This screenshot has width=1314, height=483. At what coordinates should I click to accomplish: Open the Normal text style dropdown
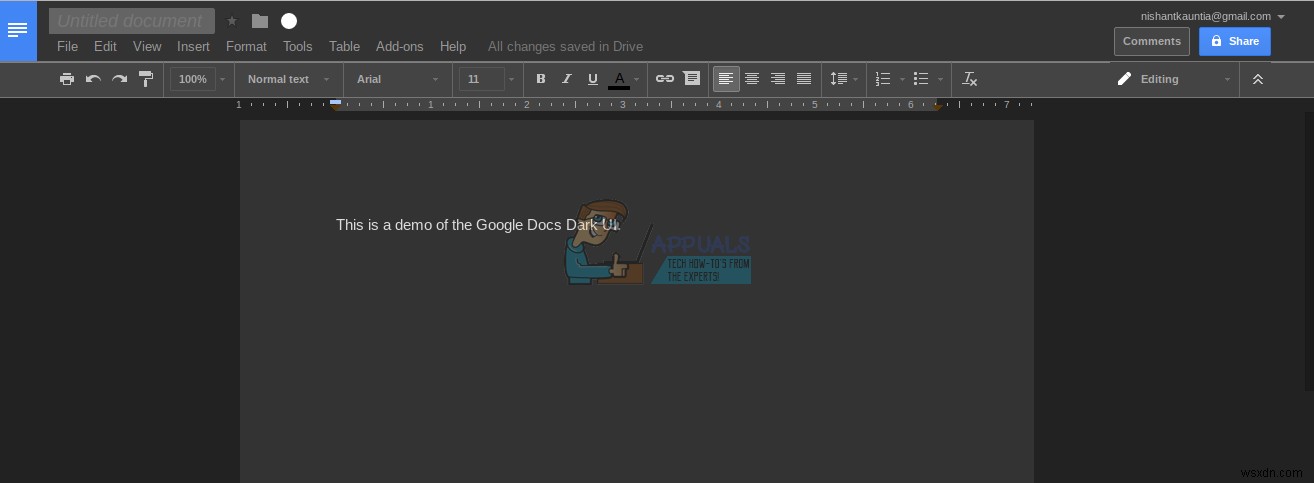click(289, 79)
